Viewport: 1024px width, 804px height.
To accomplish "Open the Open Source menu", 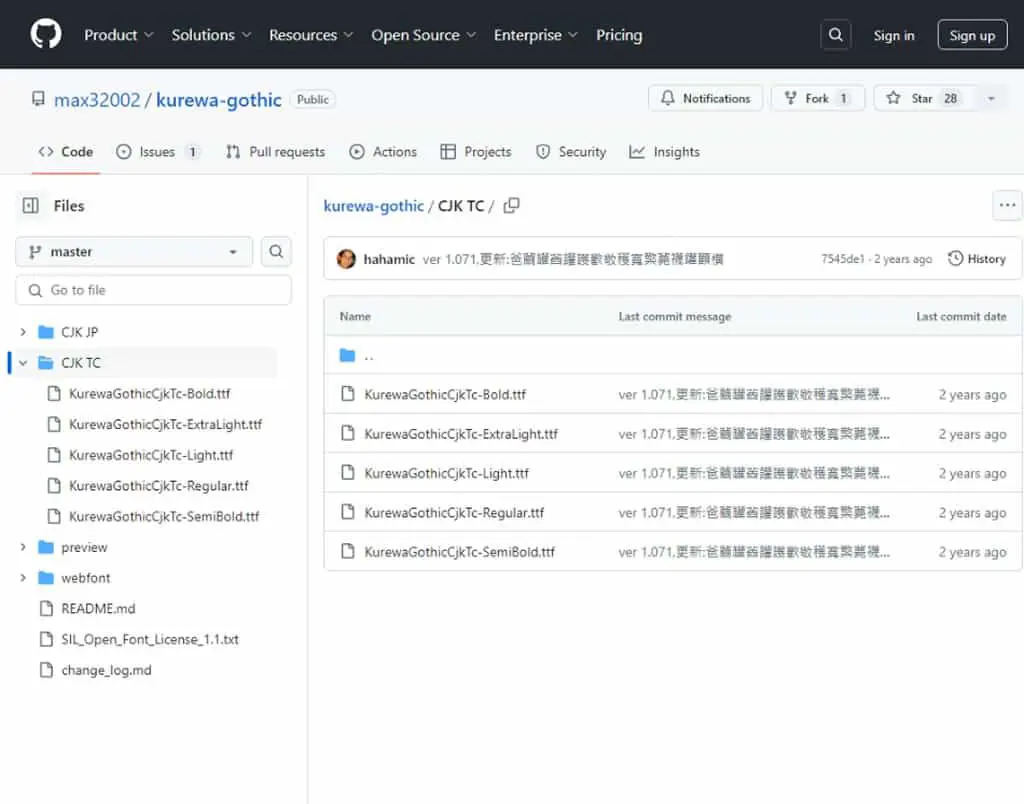I will [423, 35].
